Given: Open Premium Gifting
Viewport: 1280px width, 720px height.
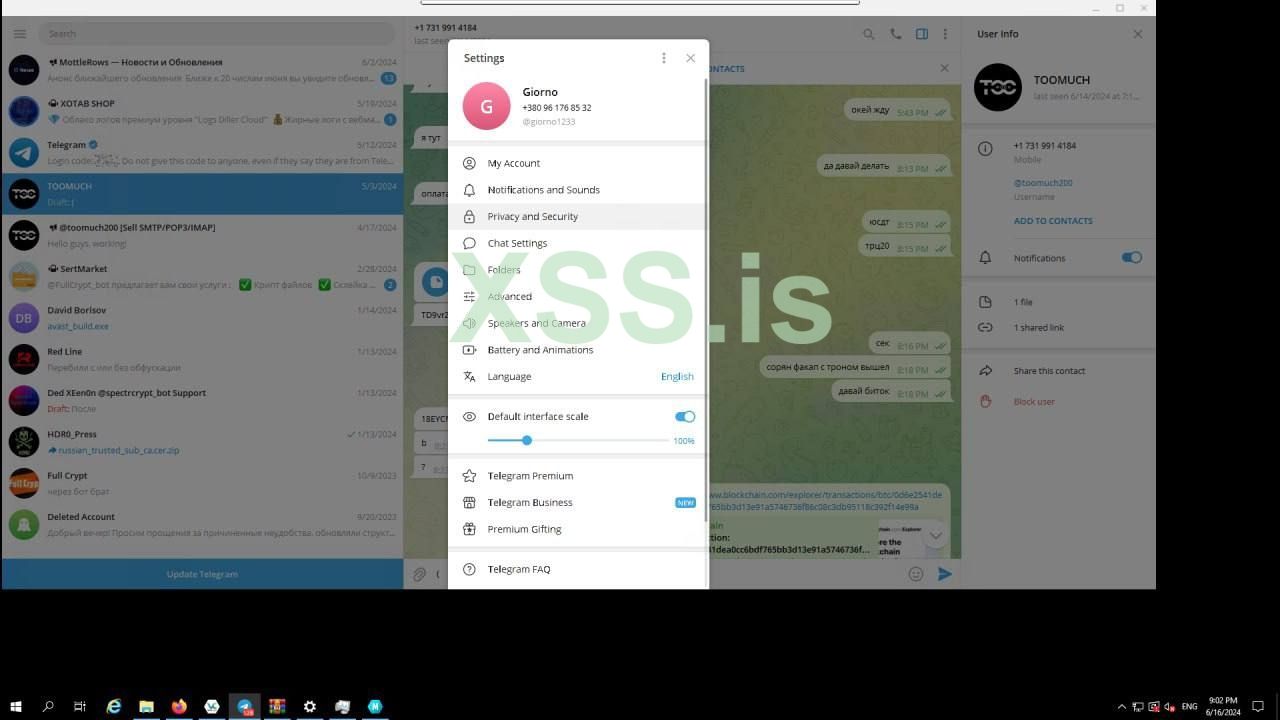Looking at the screenshot, I should [x=578, y=529].
